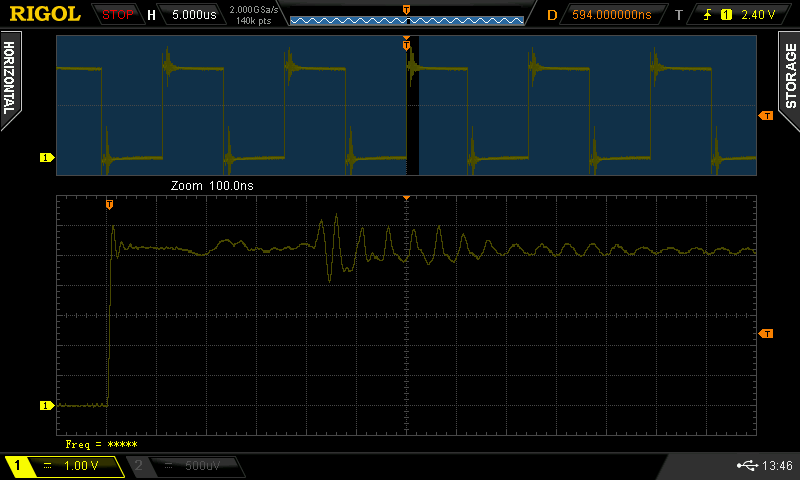Image resolution: width=800 pixels, height=480 pixels.
Task: Click the orange T marker above the memory bar
Action: 407,10
